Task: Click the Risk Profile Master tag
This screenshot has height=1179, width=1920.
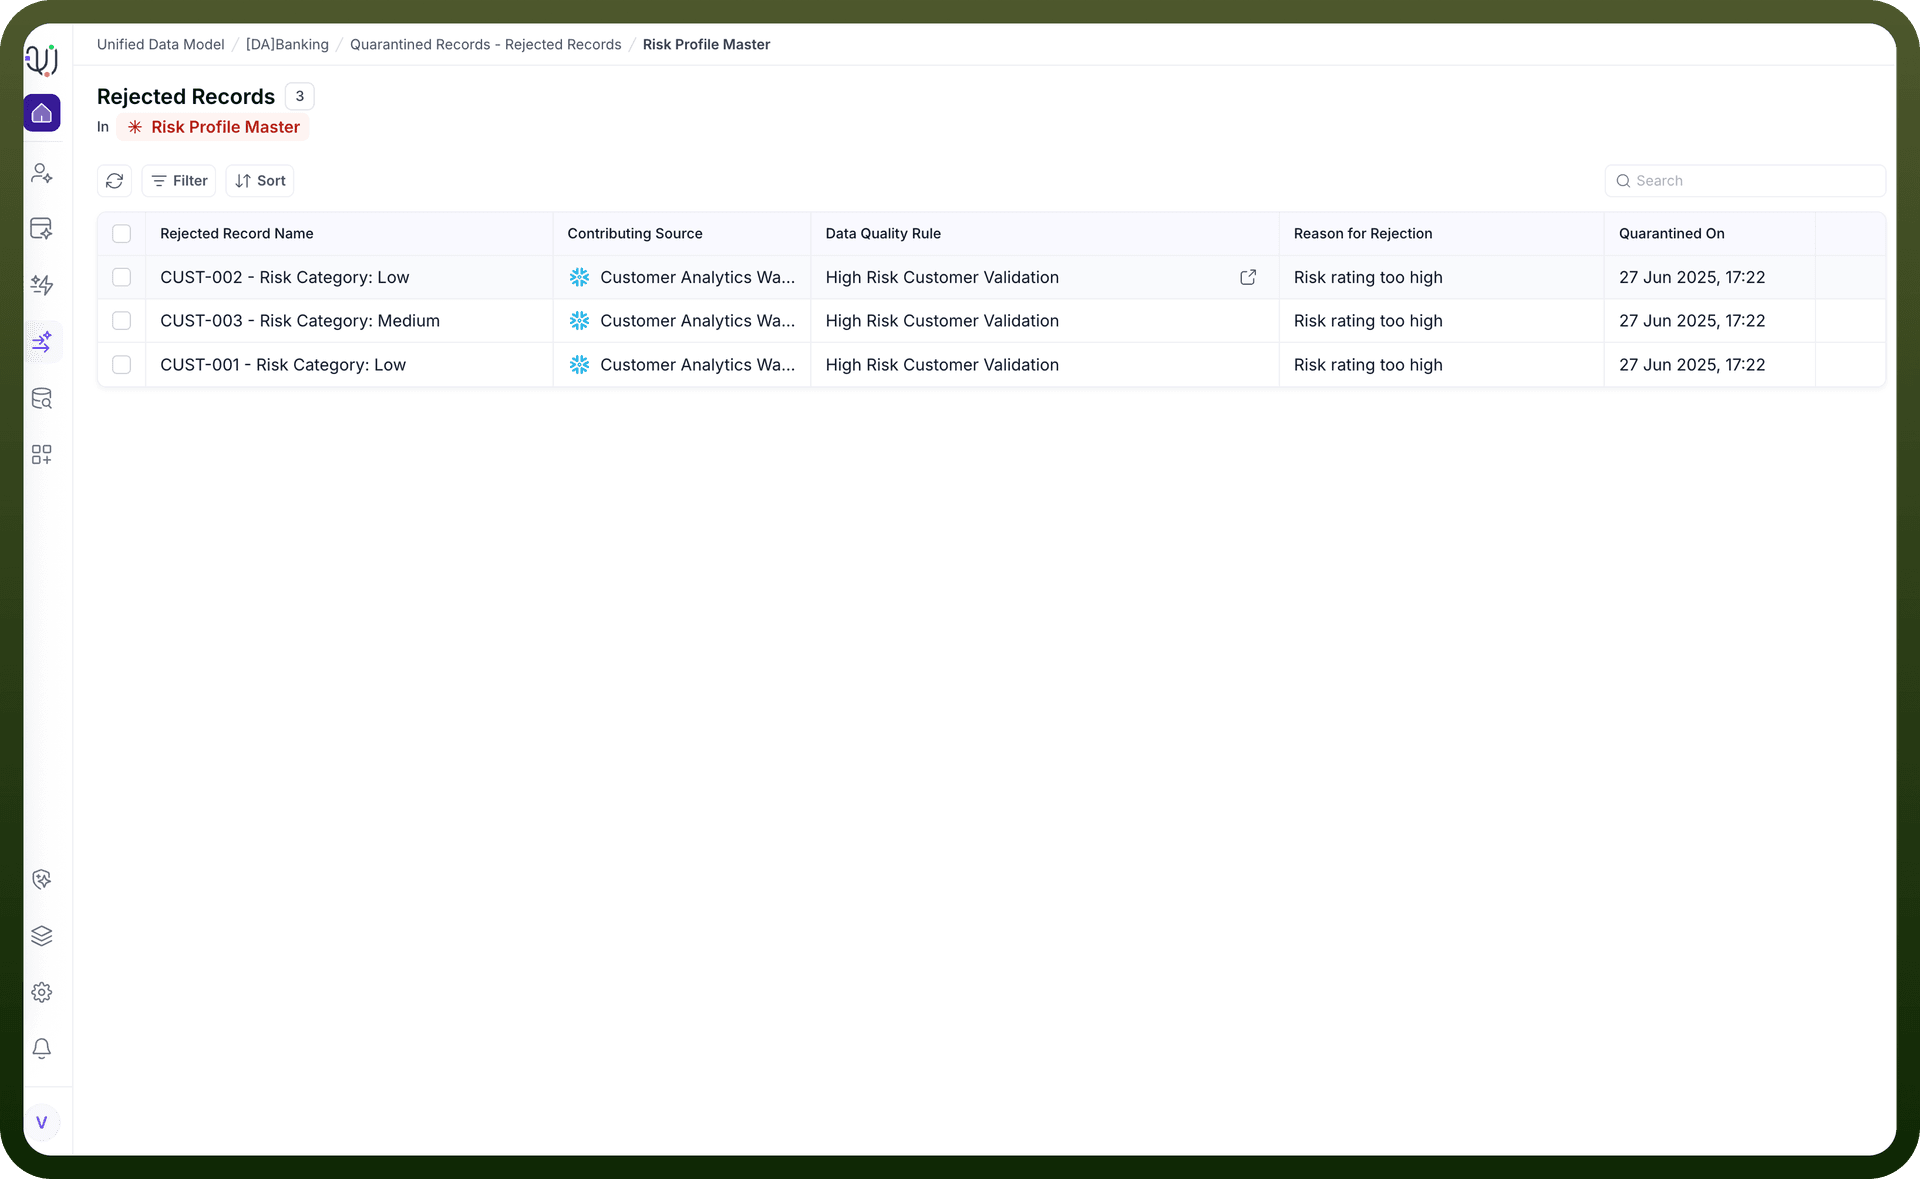Action: 214,127
